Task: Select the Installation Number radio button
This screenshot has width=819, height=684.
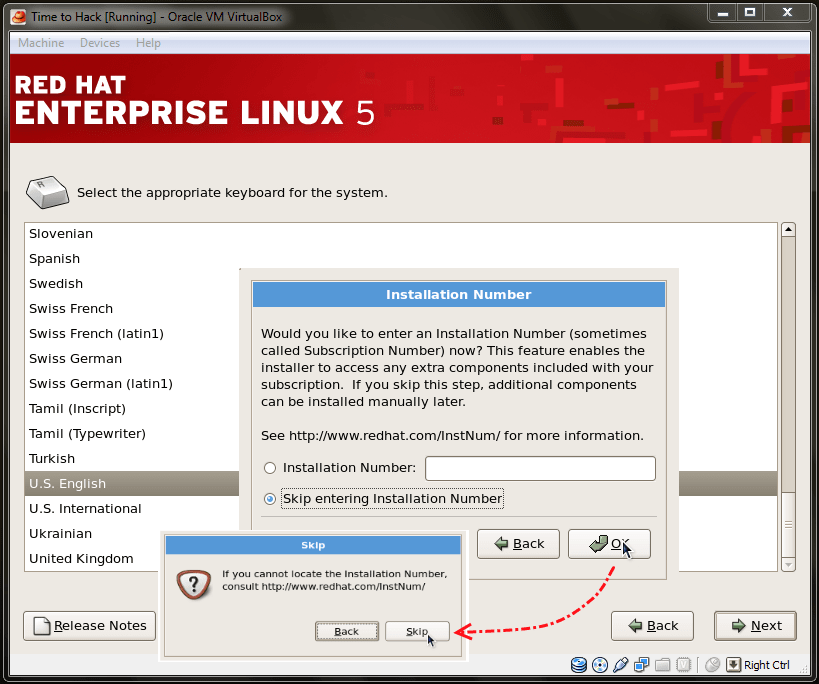Action: (x=270, y=468)
